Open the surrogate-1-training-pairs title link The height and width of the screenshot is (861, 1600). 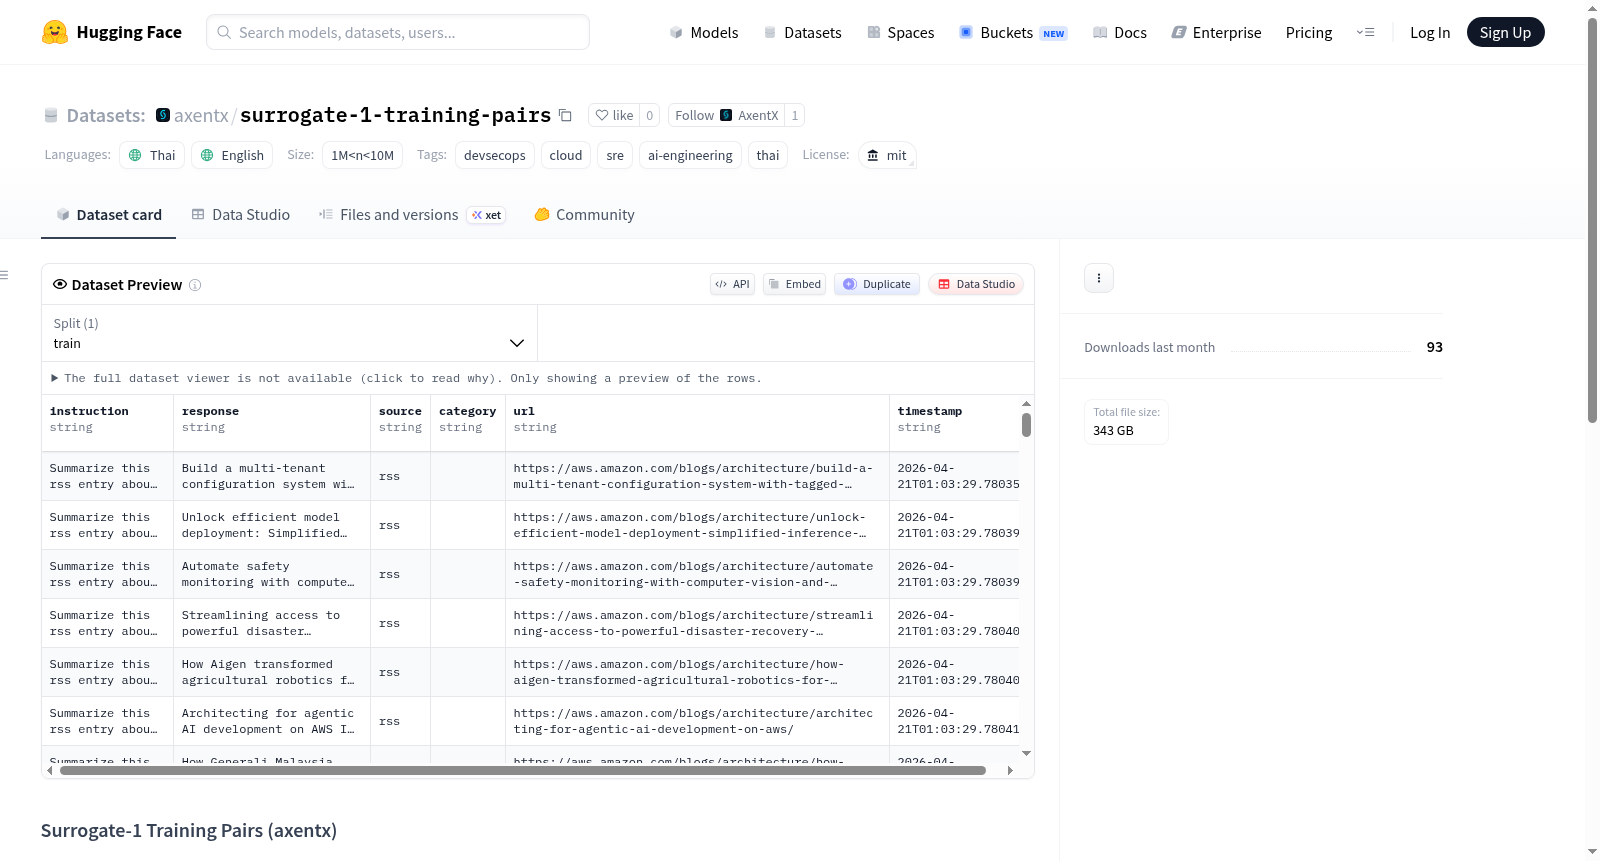click(x=395, y=115)
